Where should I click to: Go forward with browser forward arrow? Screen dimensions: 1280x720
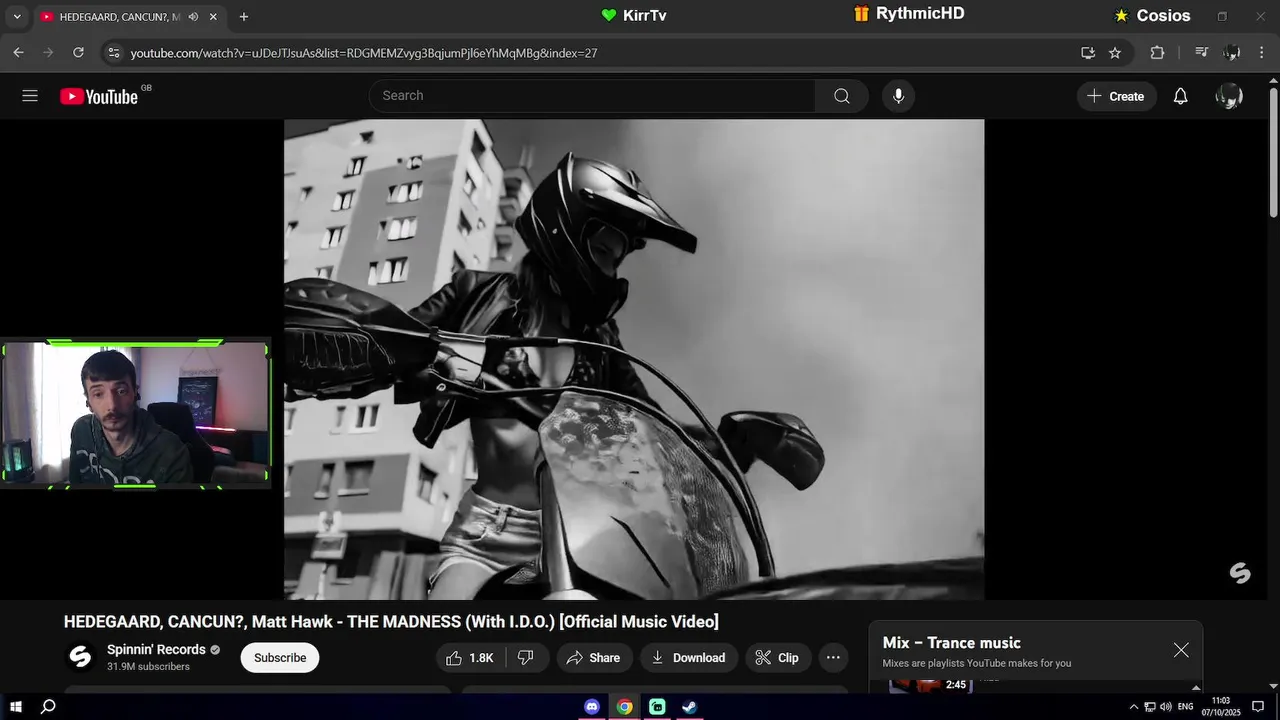click(x=48, y=52)
